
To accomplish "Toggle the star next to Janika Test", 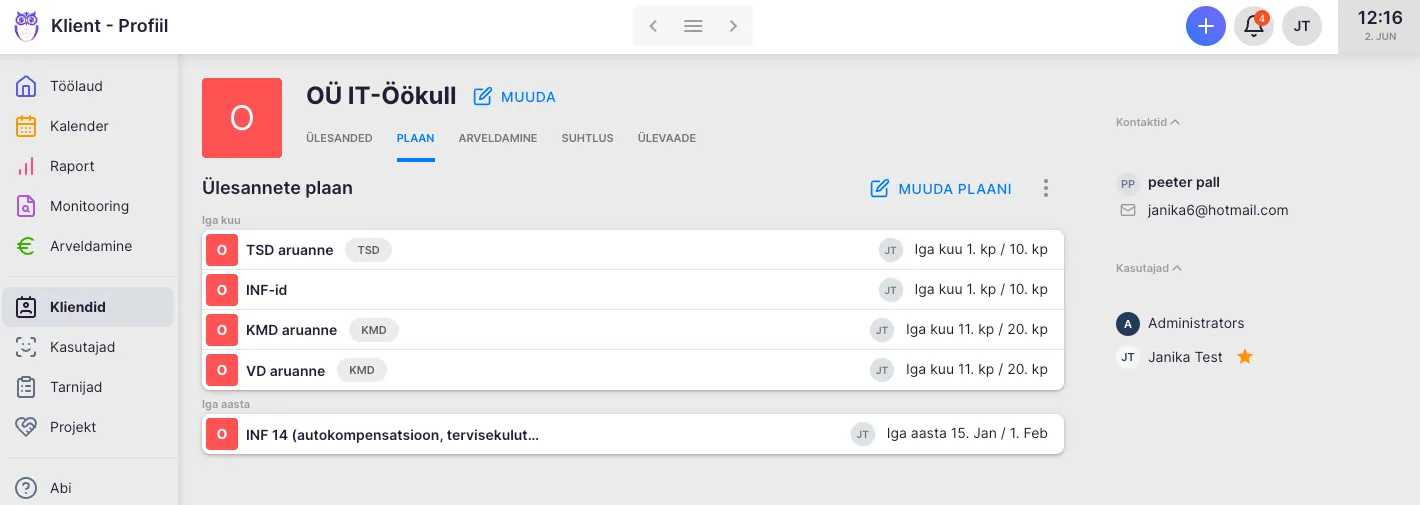I will coord(1245,357).
